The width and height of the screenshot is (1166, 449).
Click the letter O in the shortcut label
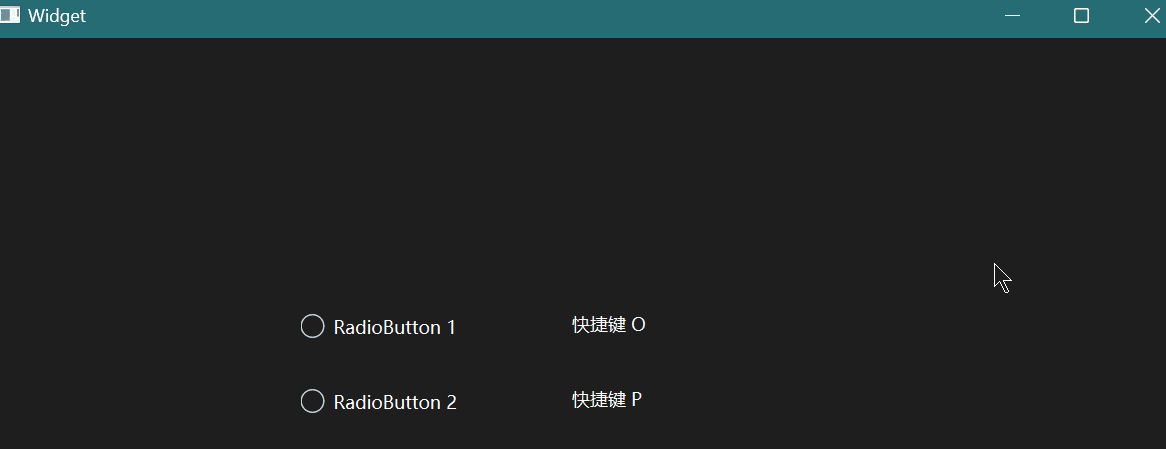pos(638,325)
